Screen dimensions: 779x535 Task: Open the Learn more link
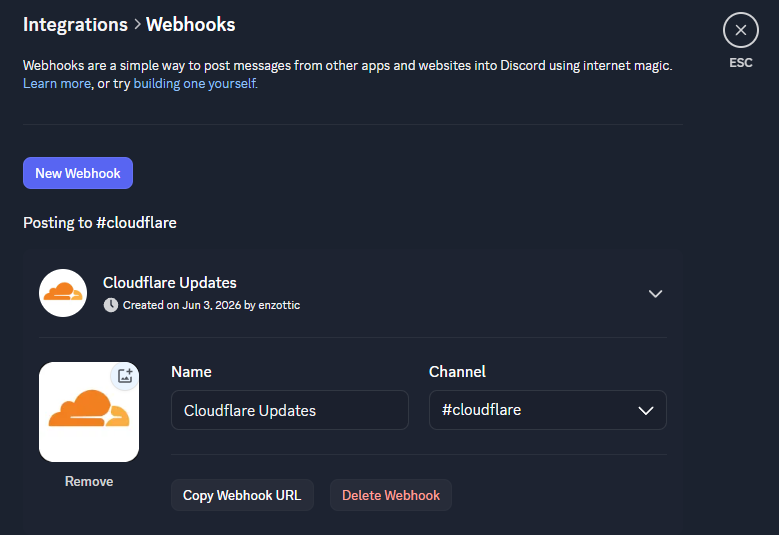(x=57, y=83)
